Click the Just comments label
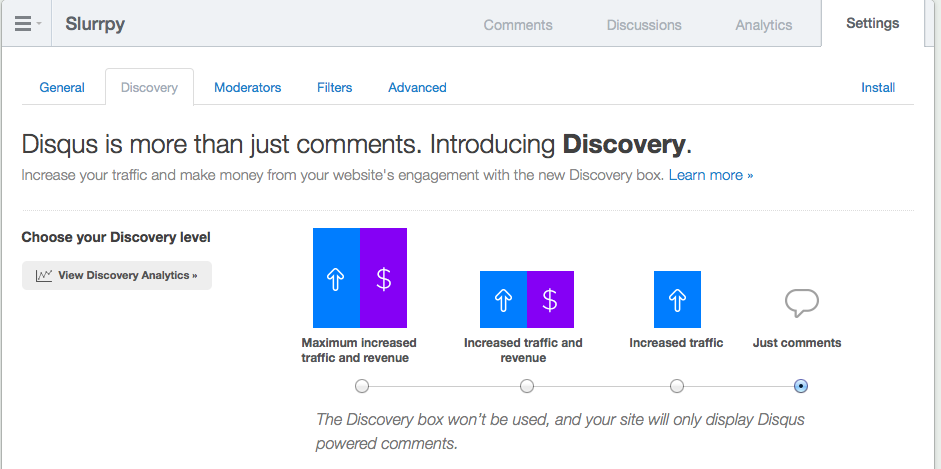 click(797, 343)
